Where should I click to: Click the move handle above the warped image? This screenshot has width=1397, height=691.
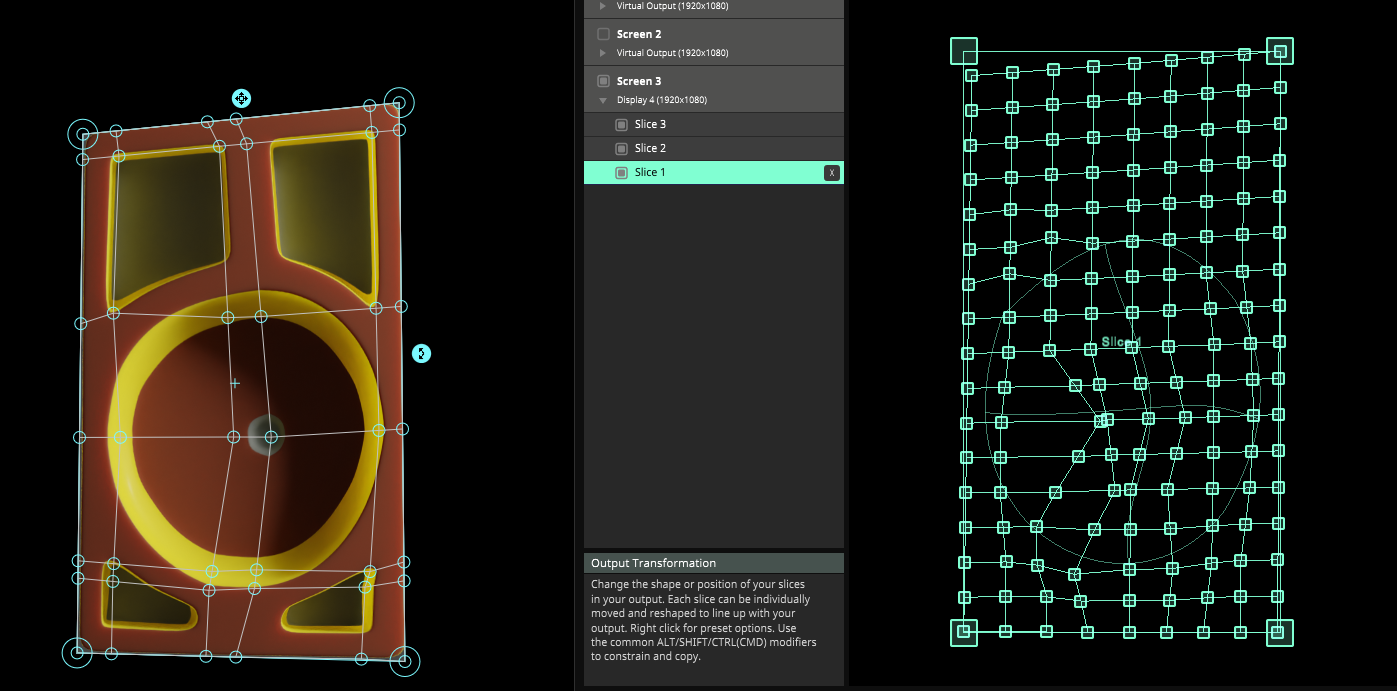pyautogui.click(x=241, y=98)
